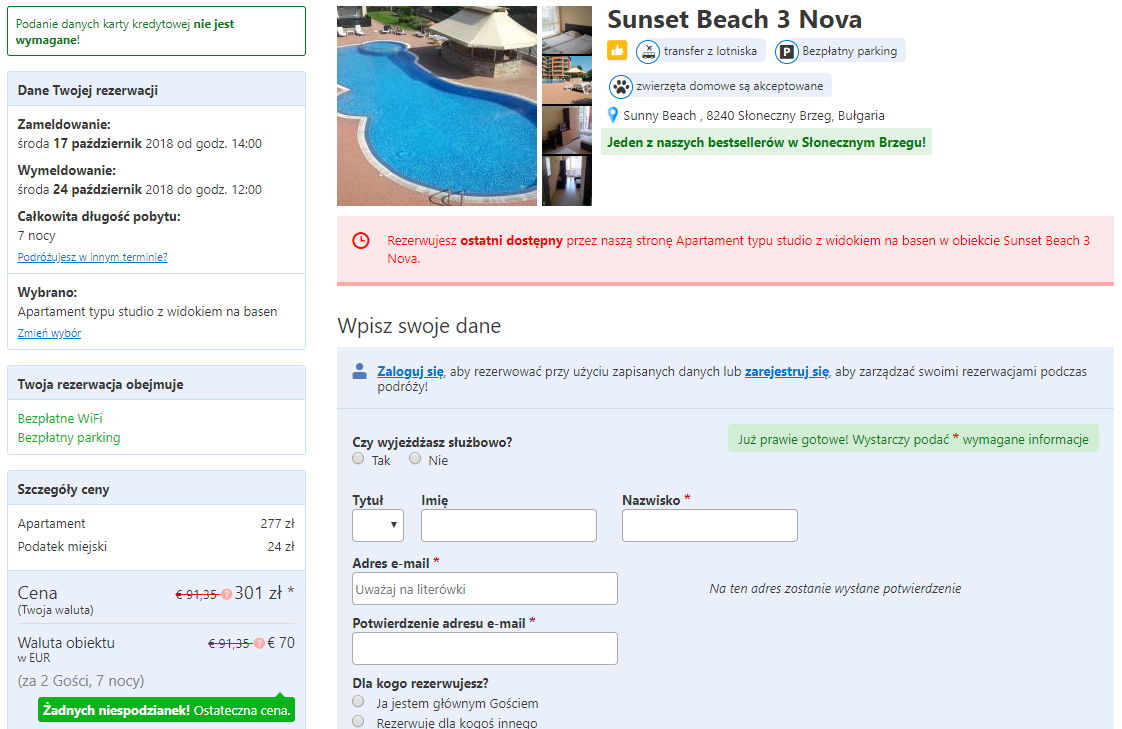1122x729 pixels.
Task: Click the airport transfer shuttle icon
Action: [648, 52]
